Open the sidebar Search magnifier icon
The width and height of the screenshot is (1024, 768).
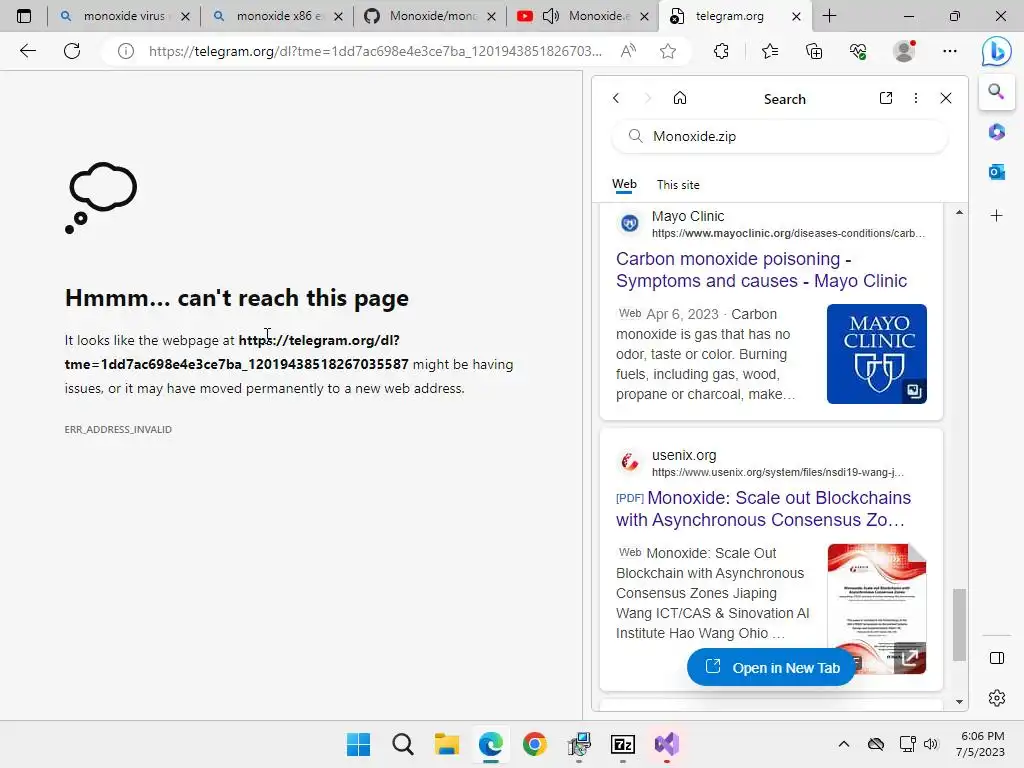pyautogui.click(x=996, y=91)
